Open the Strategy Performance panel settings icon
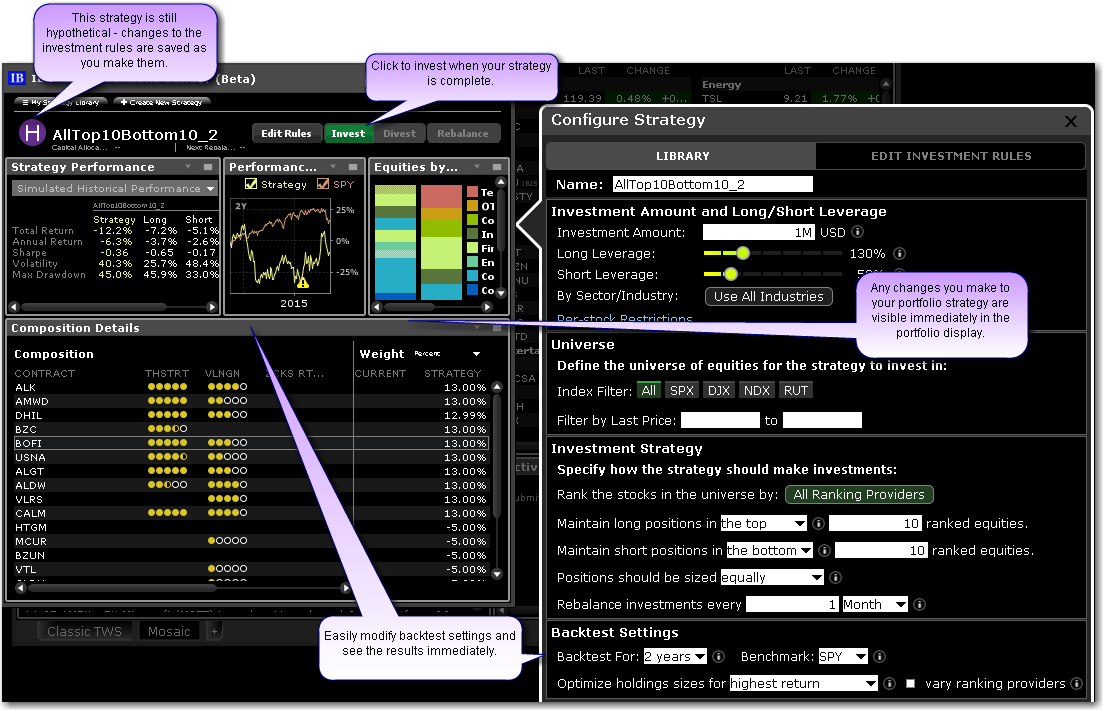1103x710 pixels. tap(206, 166)
